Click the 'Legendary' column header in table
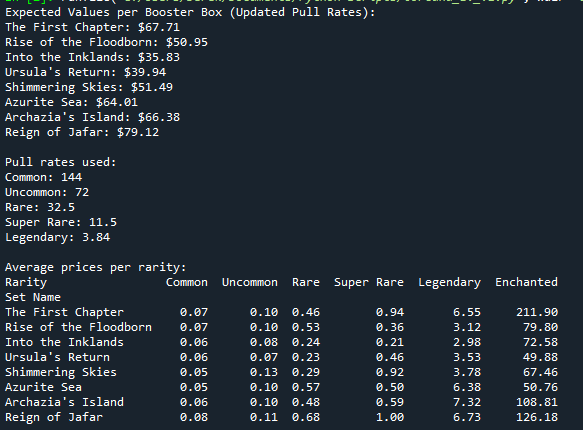583x430 pixels. (x=450, y=282)
